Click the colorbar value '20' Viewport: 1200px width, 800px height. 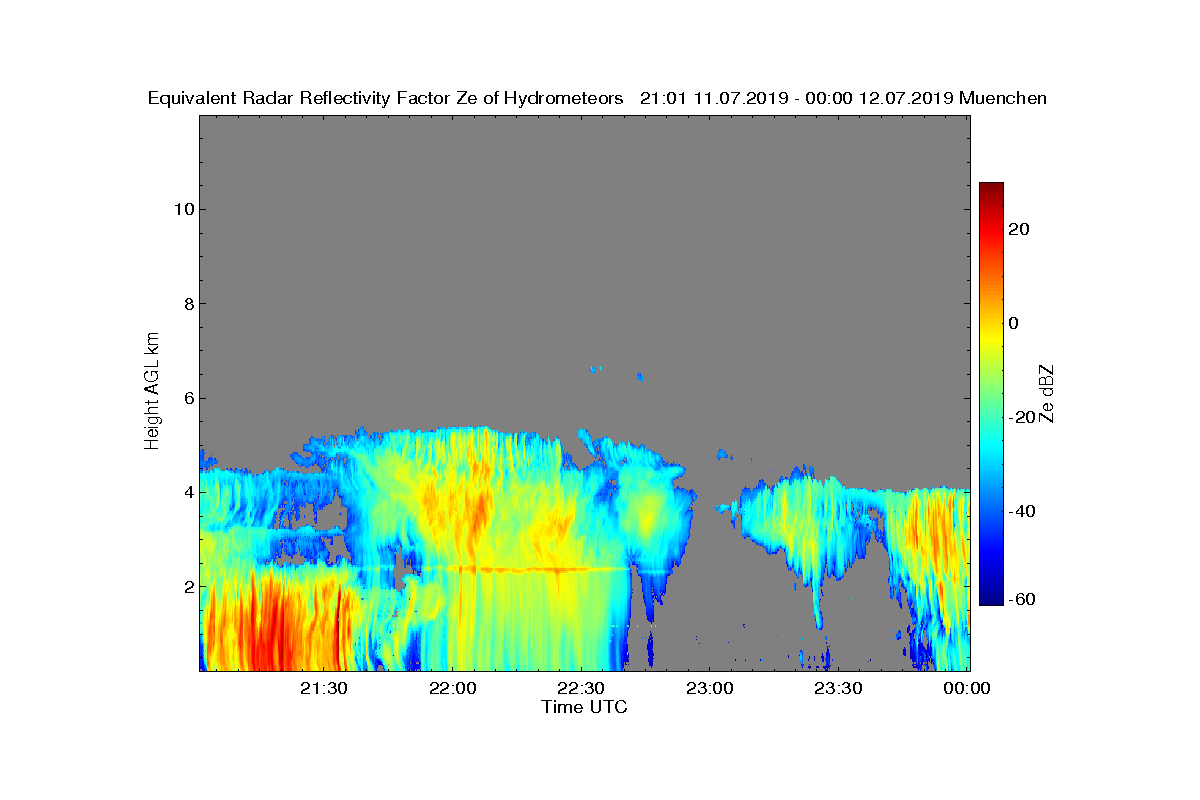[1021, 229]
